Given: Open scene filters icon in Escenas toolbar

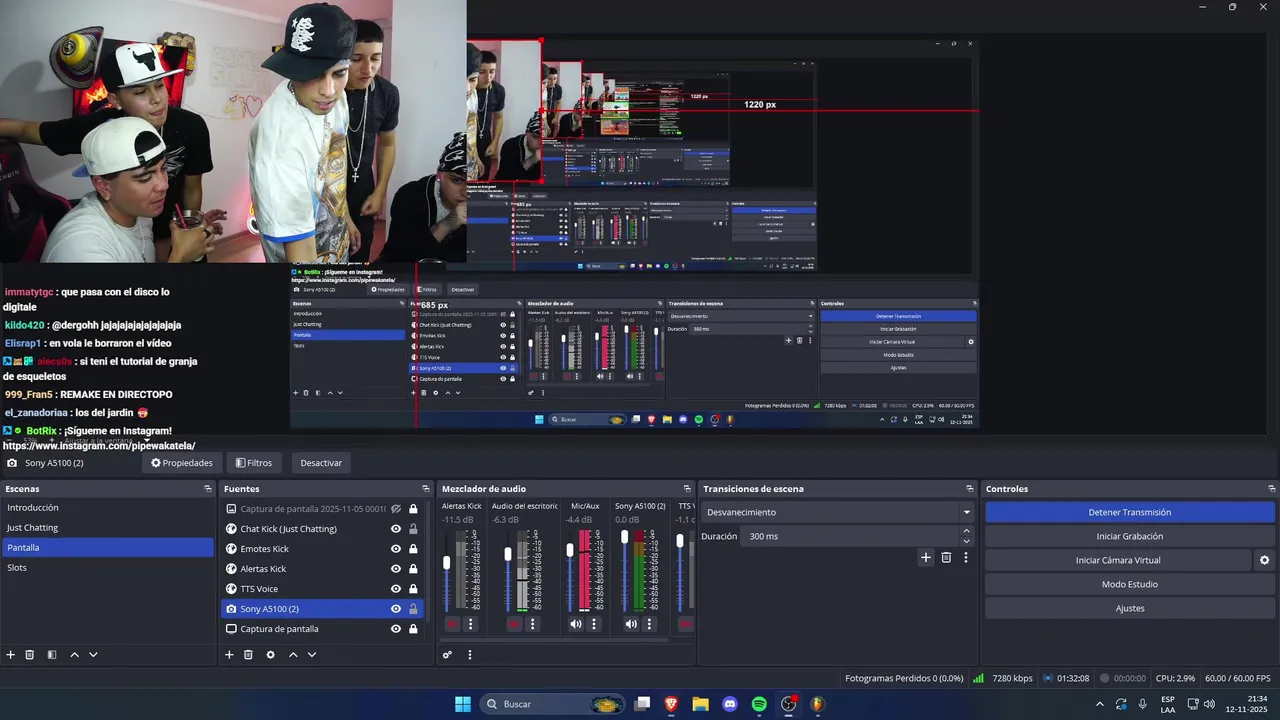Looking at the screenshot, I should tap(52, 655).
